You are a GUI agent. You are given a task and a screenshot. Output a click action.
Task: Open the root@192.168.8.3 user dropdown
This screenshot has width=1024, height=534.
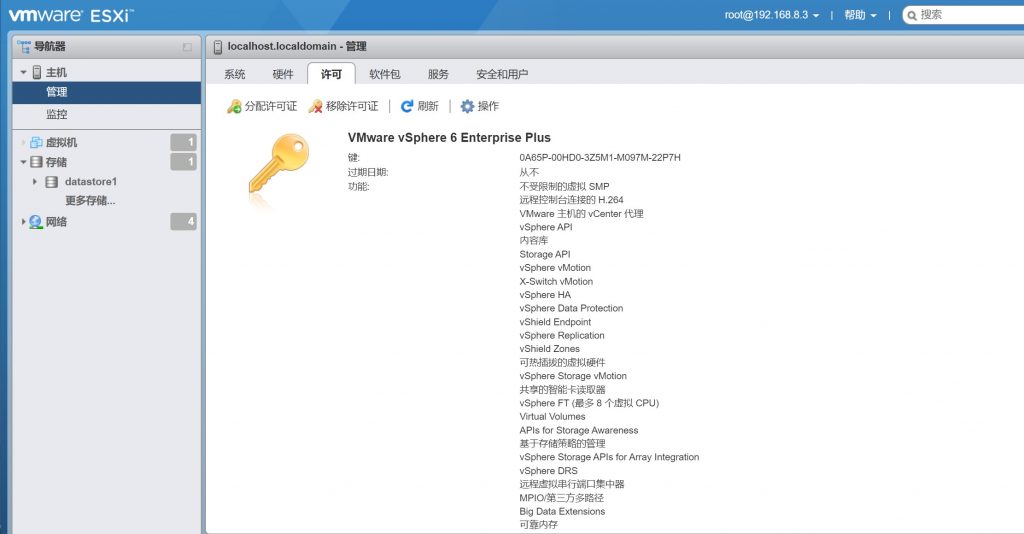click(772, 15)
